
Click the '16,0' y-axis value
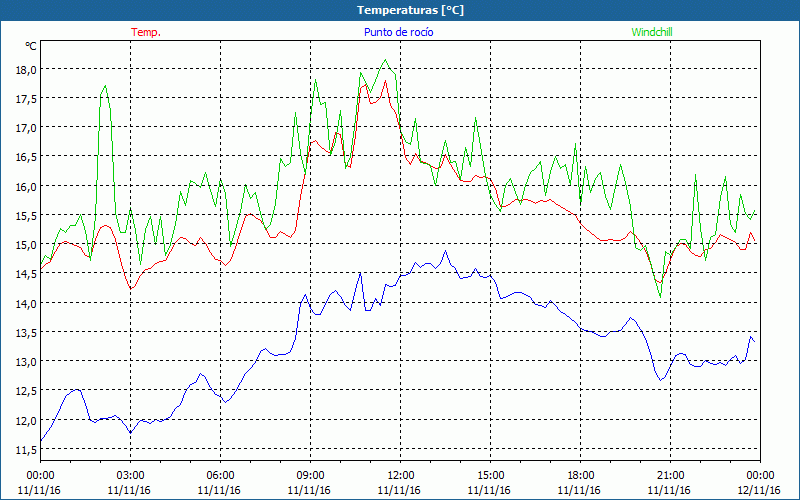point(26,187)
